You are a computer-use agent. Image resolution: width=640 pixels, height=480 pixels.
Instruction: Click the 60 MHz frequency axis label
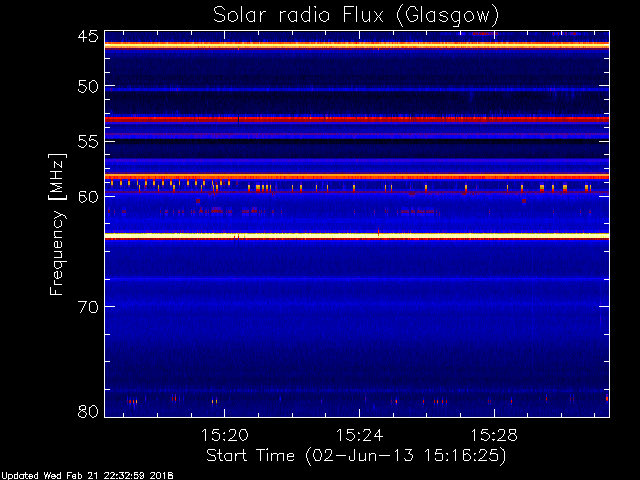coord(88,197)
